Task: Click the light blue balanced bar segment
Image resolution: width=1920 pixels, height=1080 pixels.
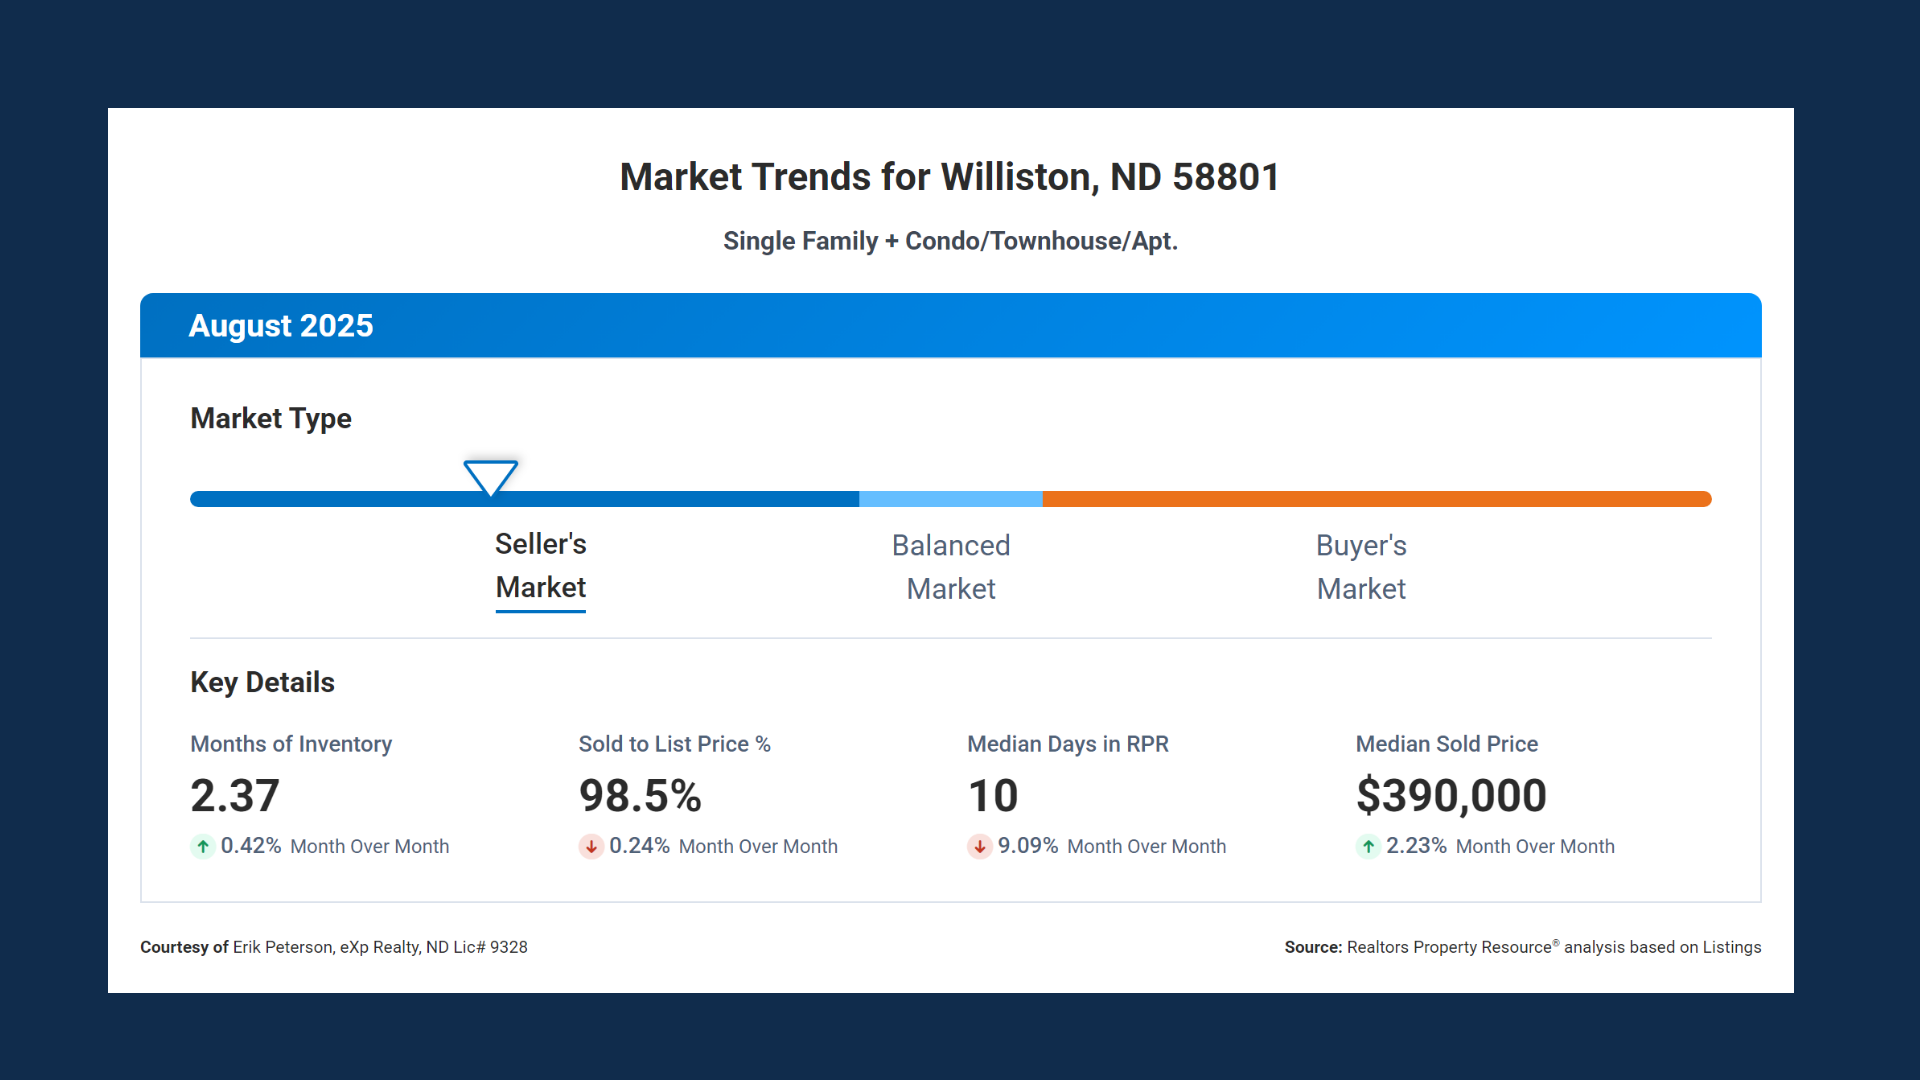Action: pos(950,499)
